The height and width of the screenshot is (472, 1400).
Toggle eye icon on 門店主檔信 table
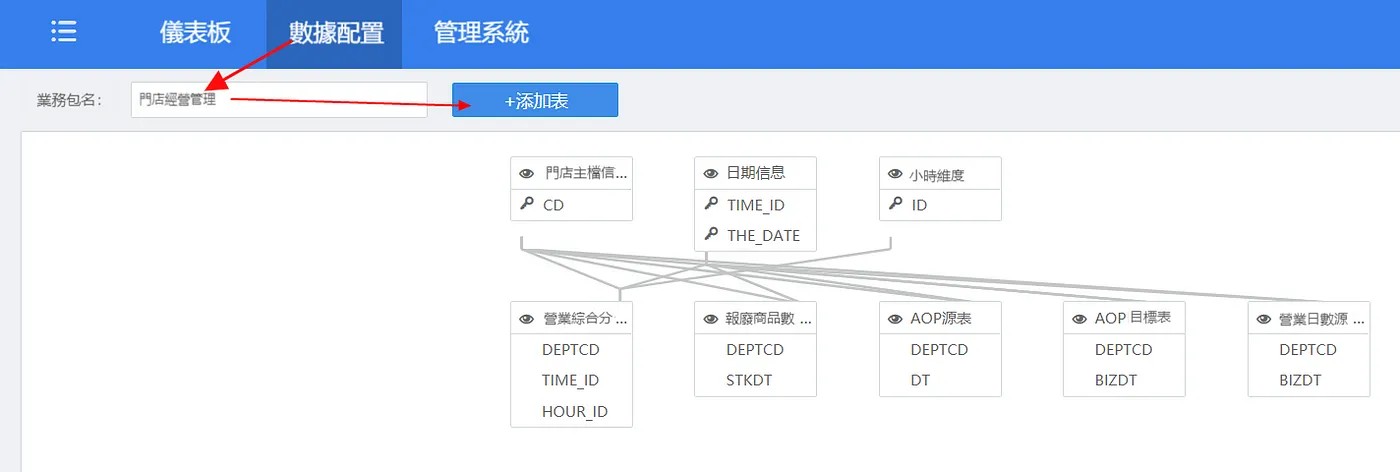pos(527,173)
